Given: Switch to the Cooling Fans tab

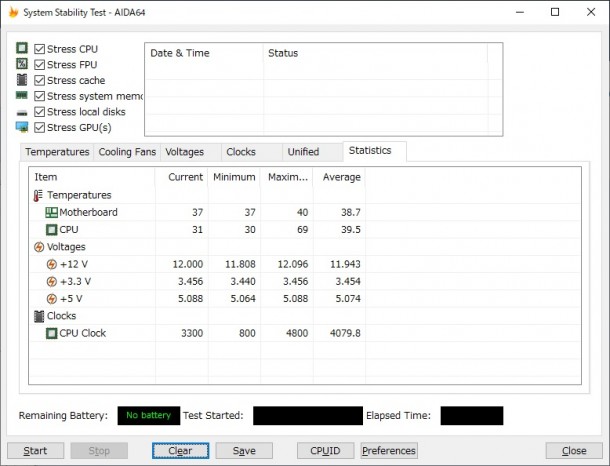Looking at the screenshot, I should point(127,152).
